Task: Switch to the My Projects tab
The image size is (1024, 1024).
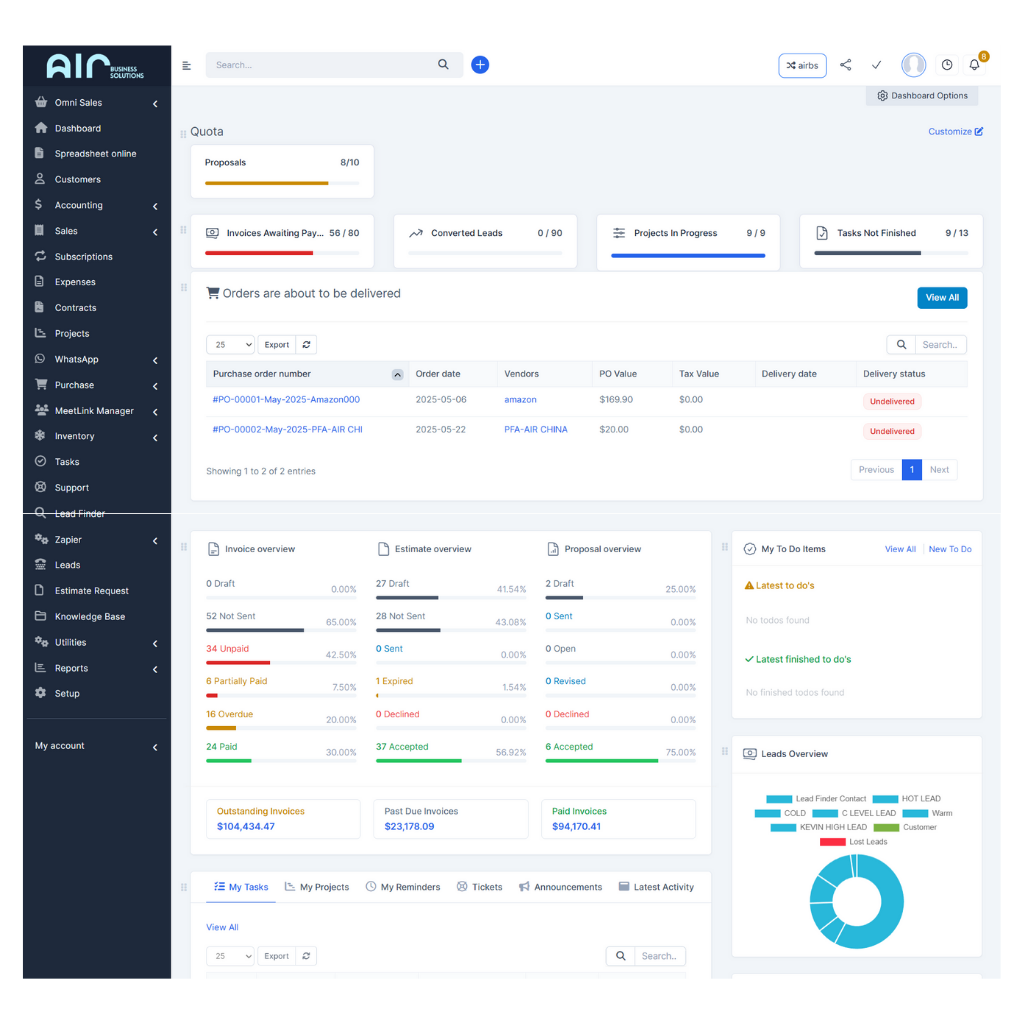Action: tap(317, 887)
